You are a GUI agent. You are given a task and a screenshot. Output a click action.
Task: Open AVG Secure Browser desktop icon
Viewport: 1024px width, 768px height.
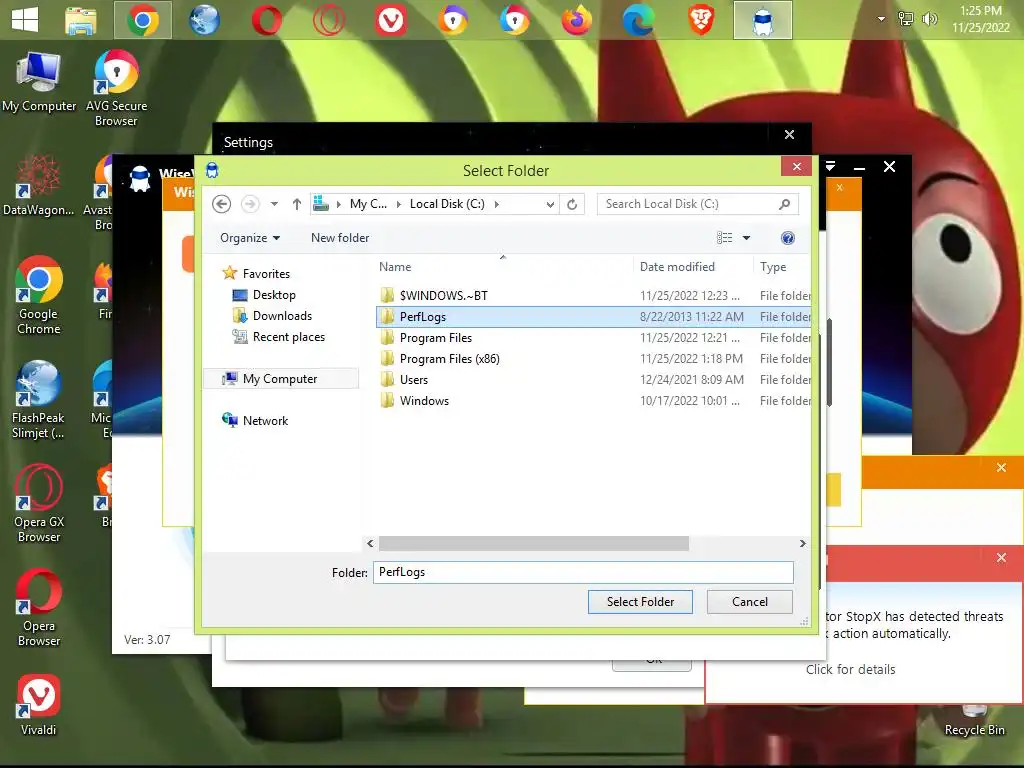tap(116, 88)
